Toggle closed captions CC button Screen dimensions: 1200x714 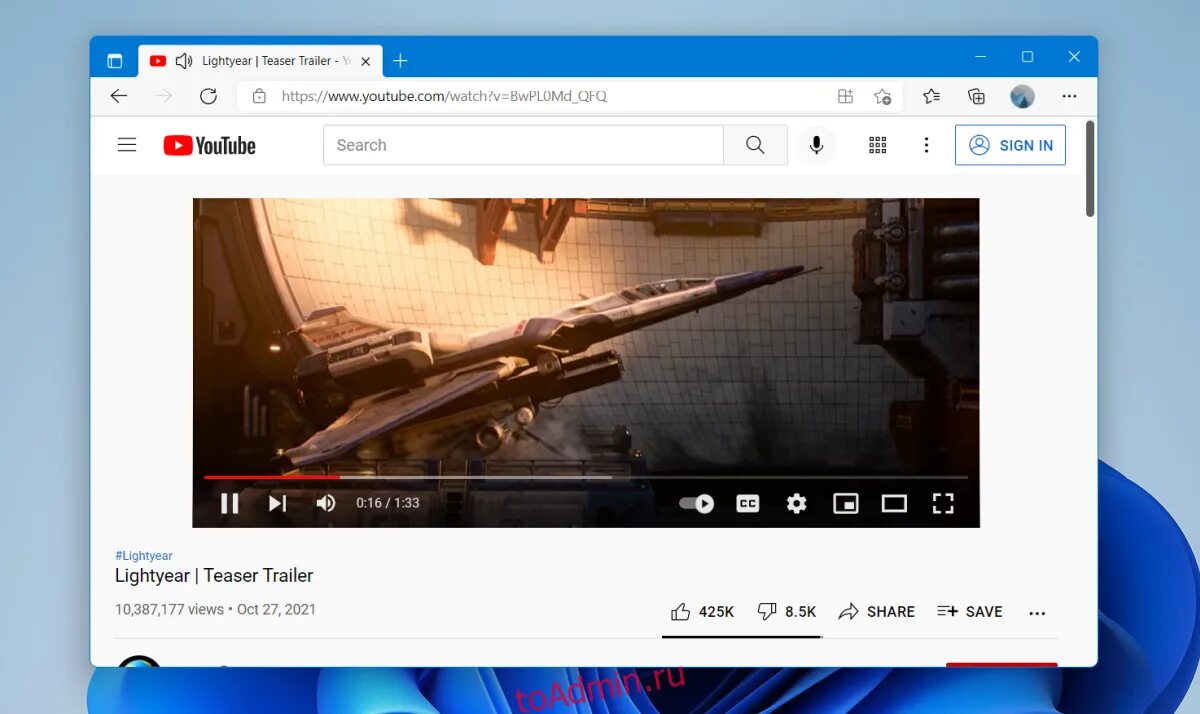[x=747, y=503]
